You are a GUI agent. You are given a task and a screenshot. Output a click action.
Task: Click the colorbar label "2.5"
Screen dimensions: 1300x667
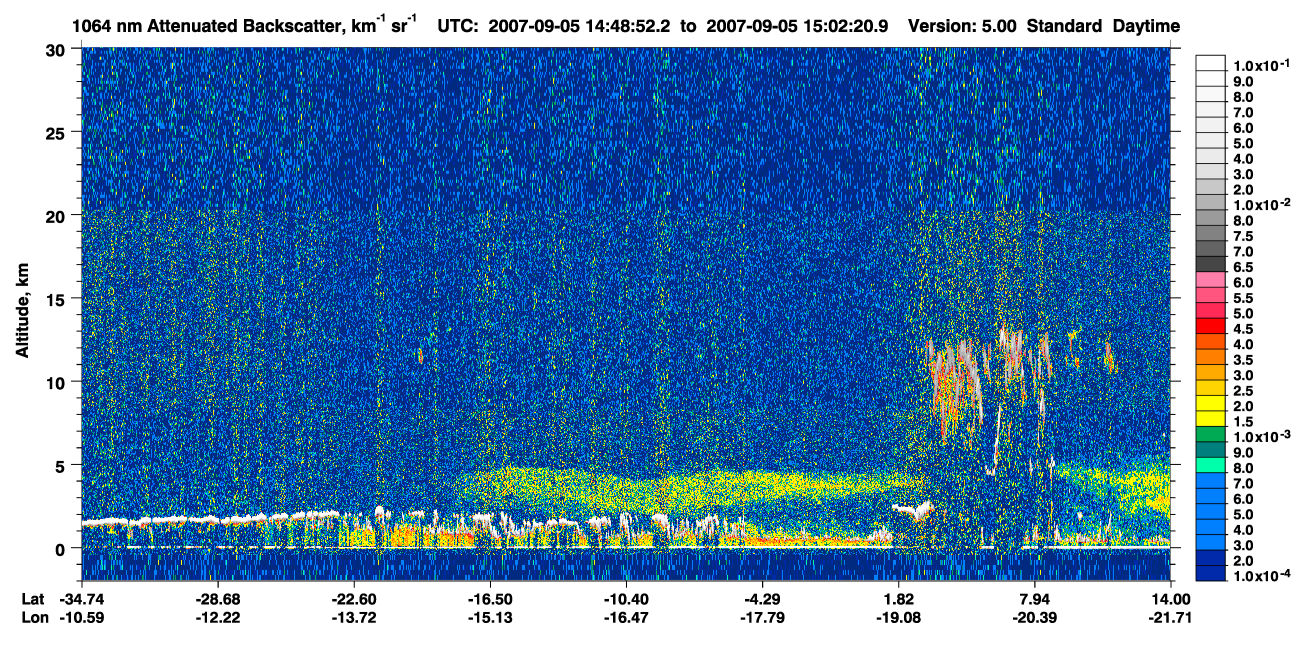pos(1243,391)
